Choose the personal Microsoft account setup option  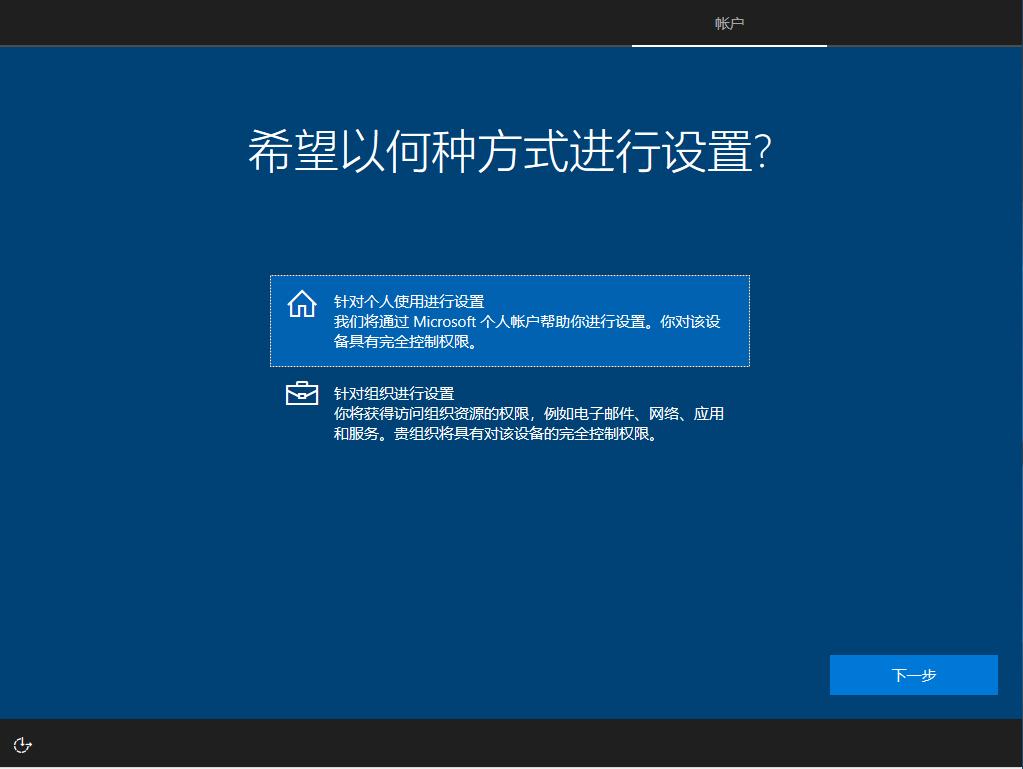(x=510, y=320)
